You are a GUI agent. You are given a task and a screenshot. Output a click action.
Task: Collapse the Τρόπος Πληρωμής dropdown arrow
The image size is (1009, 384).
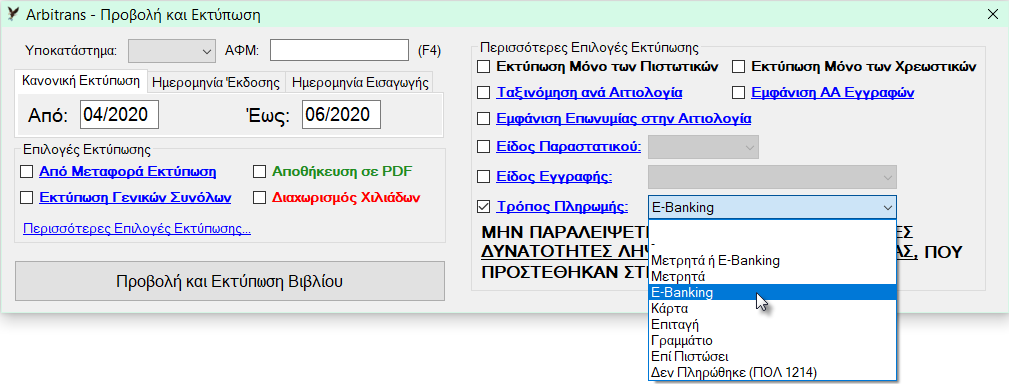(x=887, y=207)
